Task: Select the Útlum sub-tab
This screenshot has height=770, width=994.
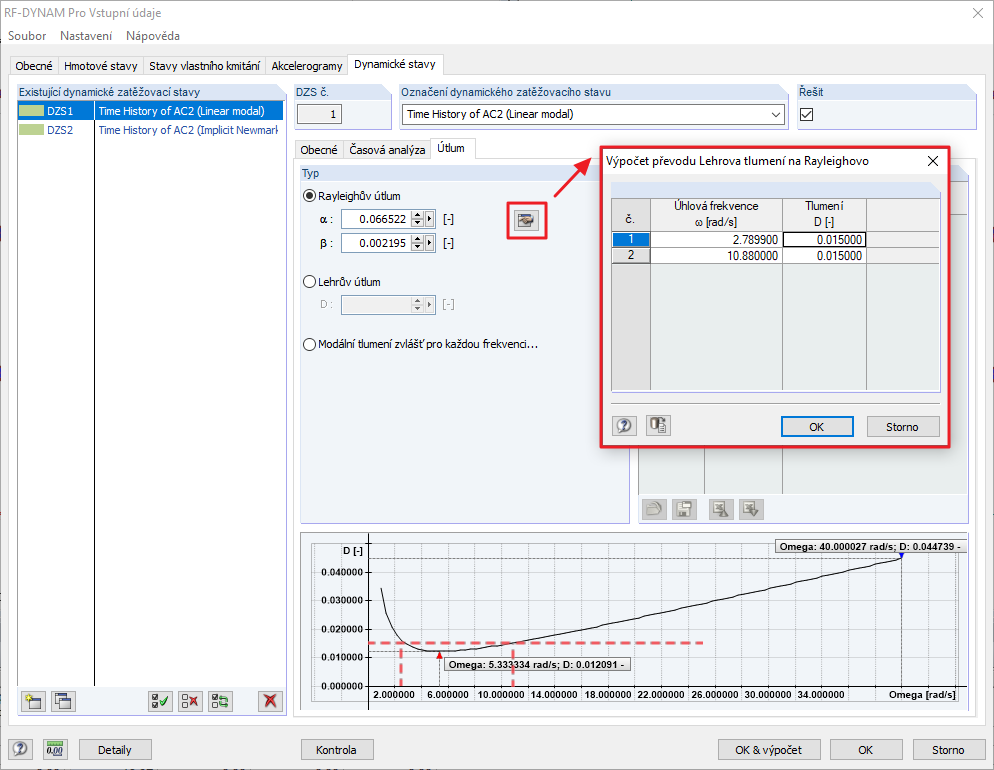Action: [x=451, y=148]
